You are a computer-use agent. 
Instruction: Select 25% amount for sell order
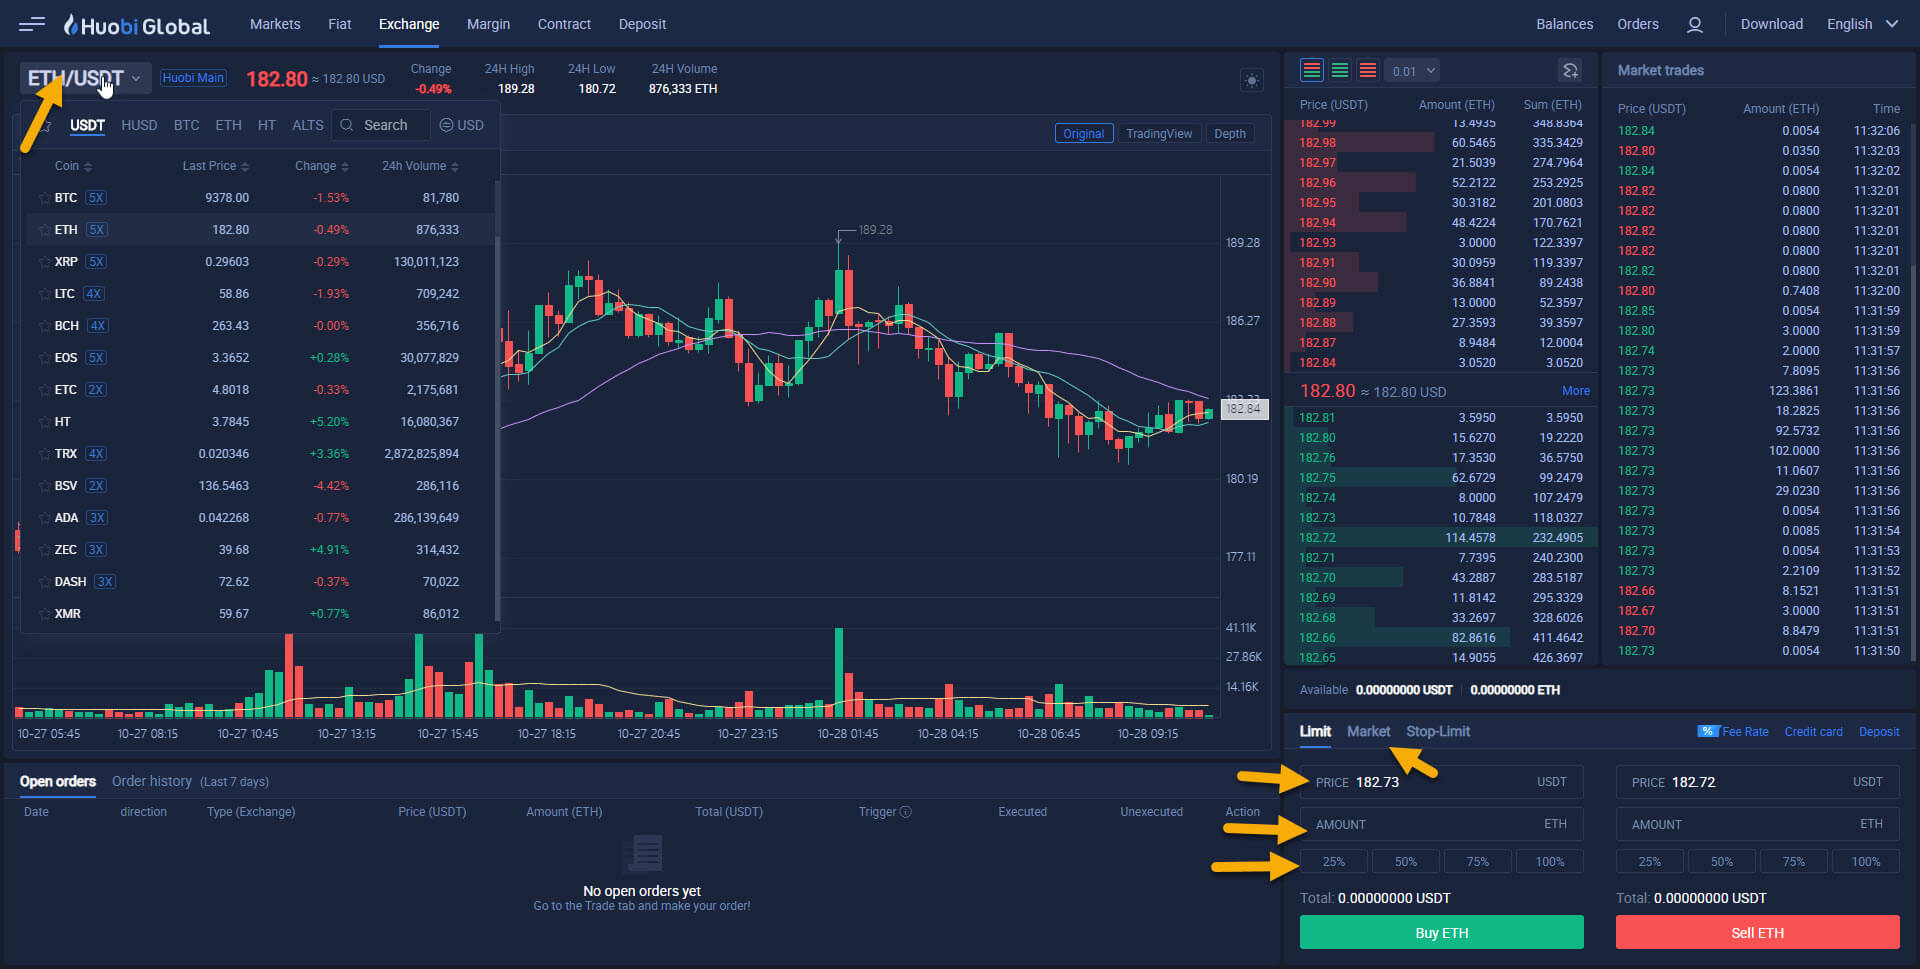(1650, 862)
